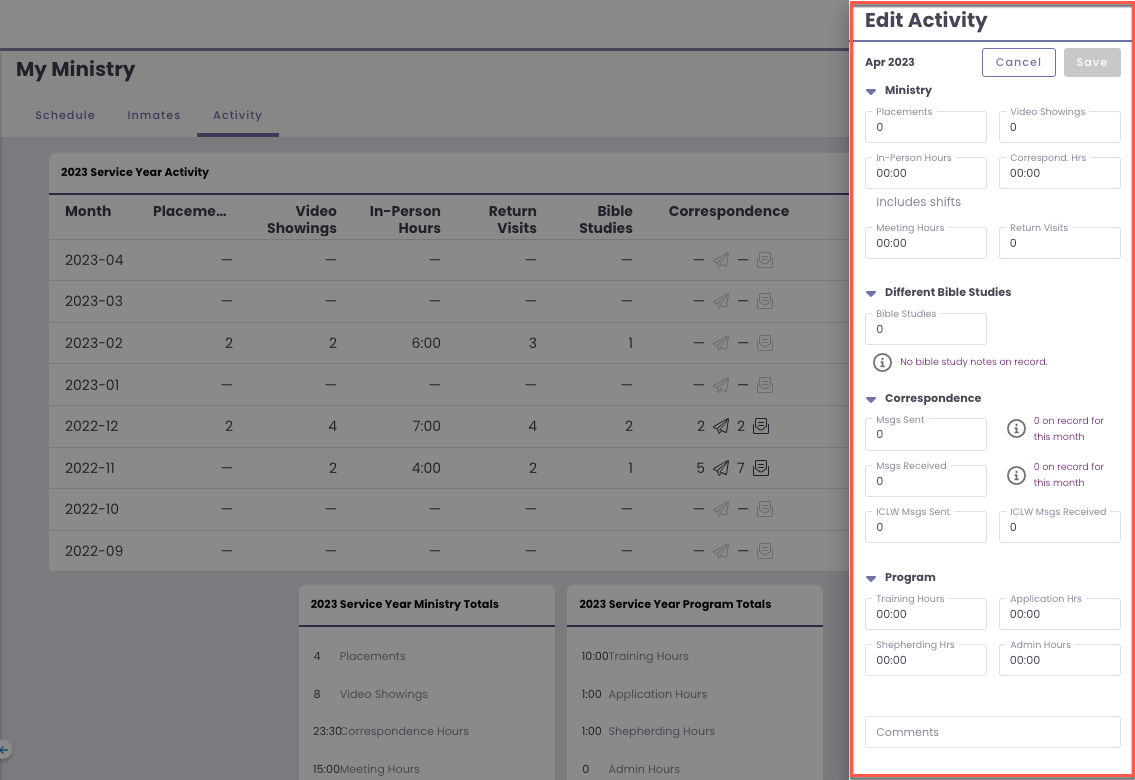Click received-messages icon in 2022-11 row
This screenshot has height=780, width=1135.
tap(761, 468)
